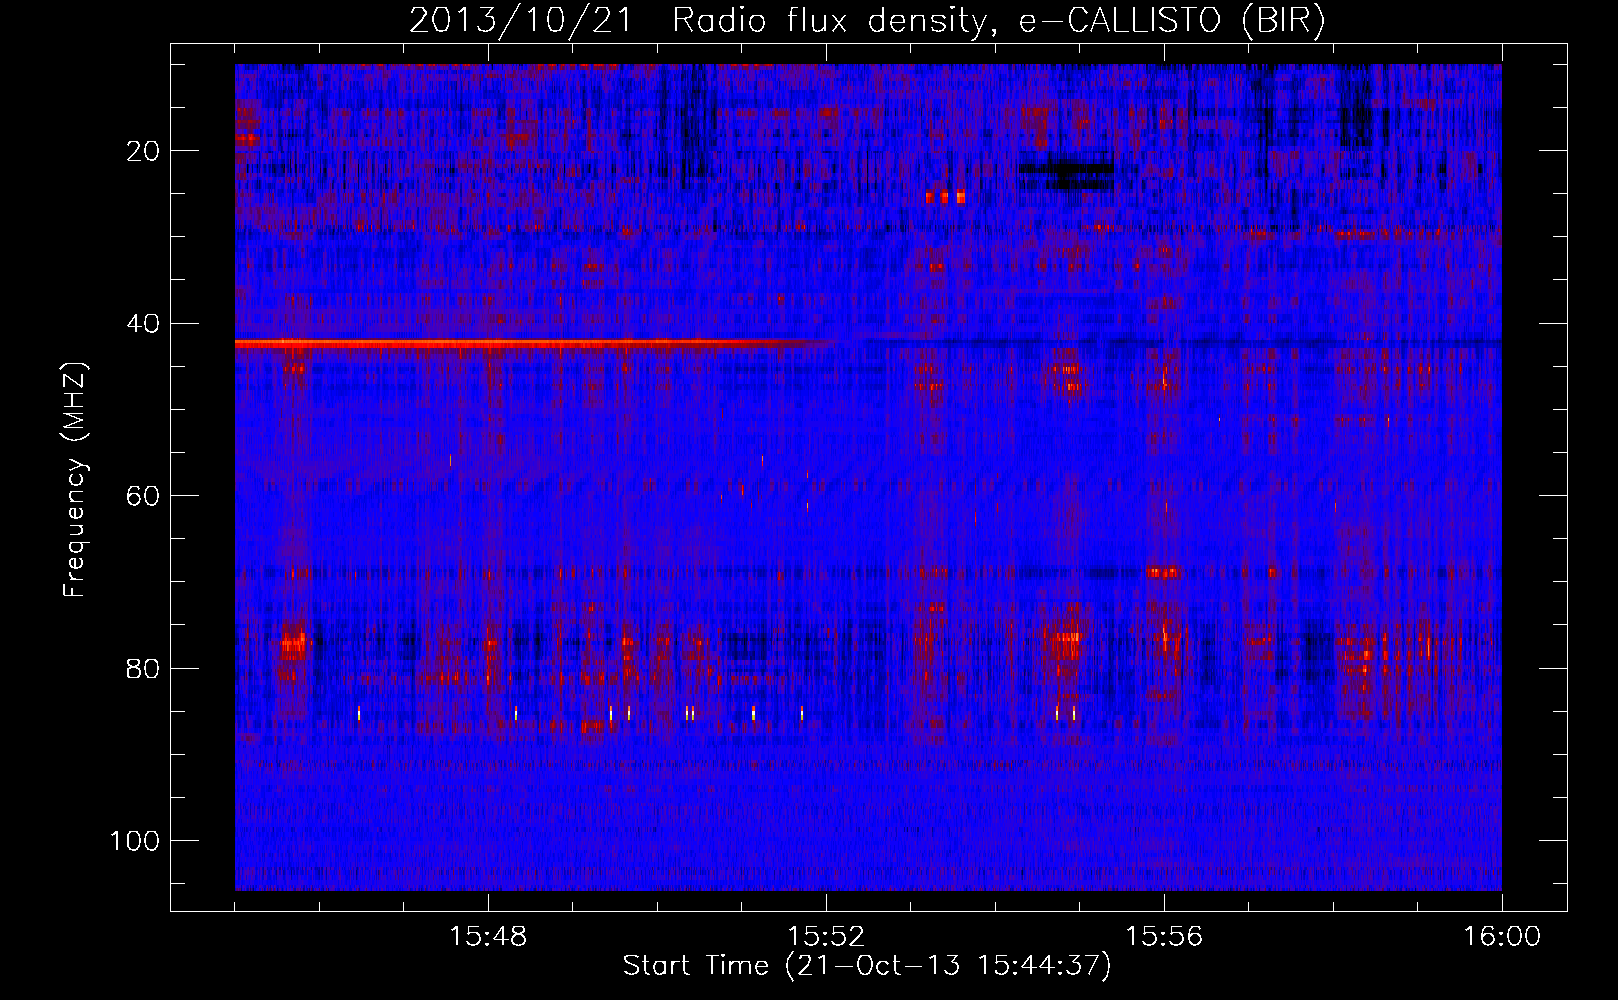Click the '80' frequency tick label

click(144, 668)
